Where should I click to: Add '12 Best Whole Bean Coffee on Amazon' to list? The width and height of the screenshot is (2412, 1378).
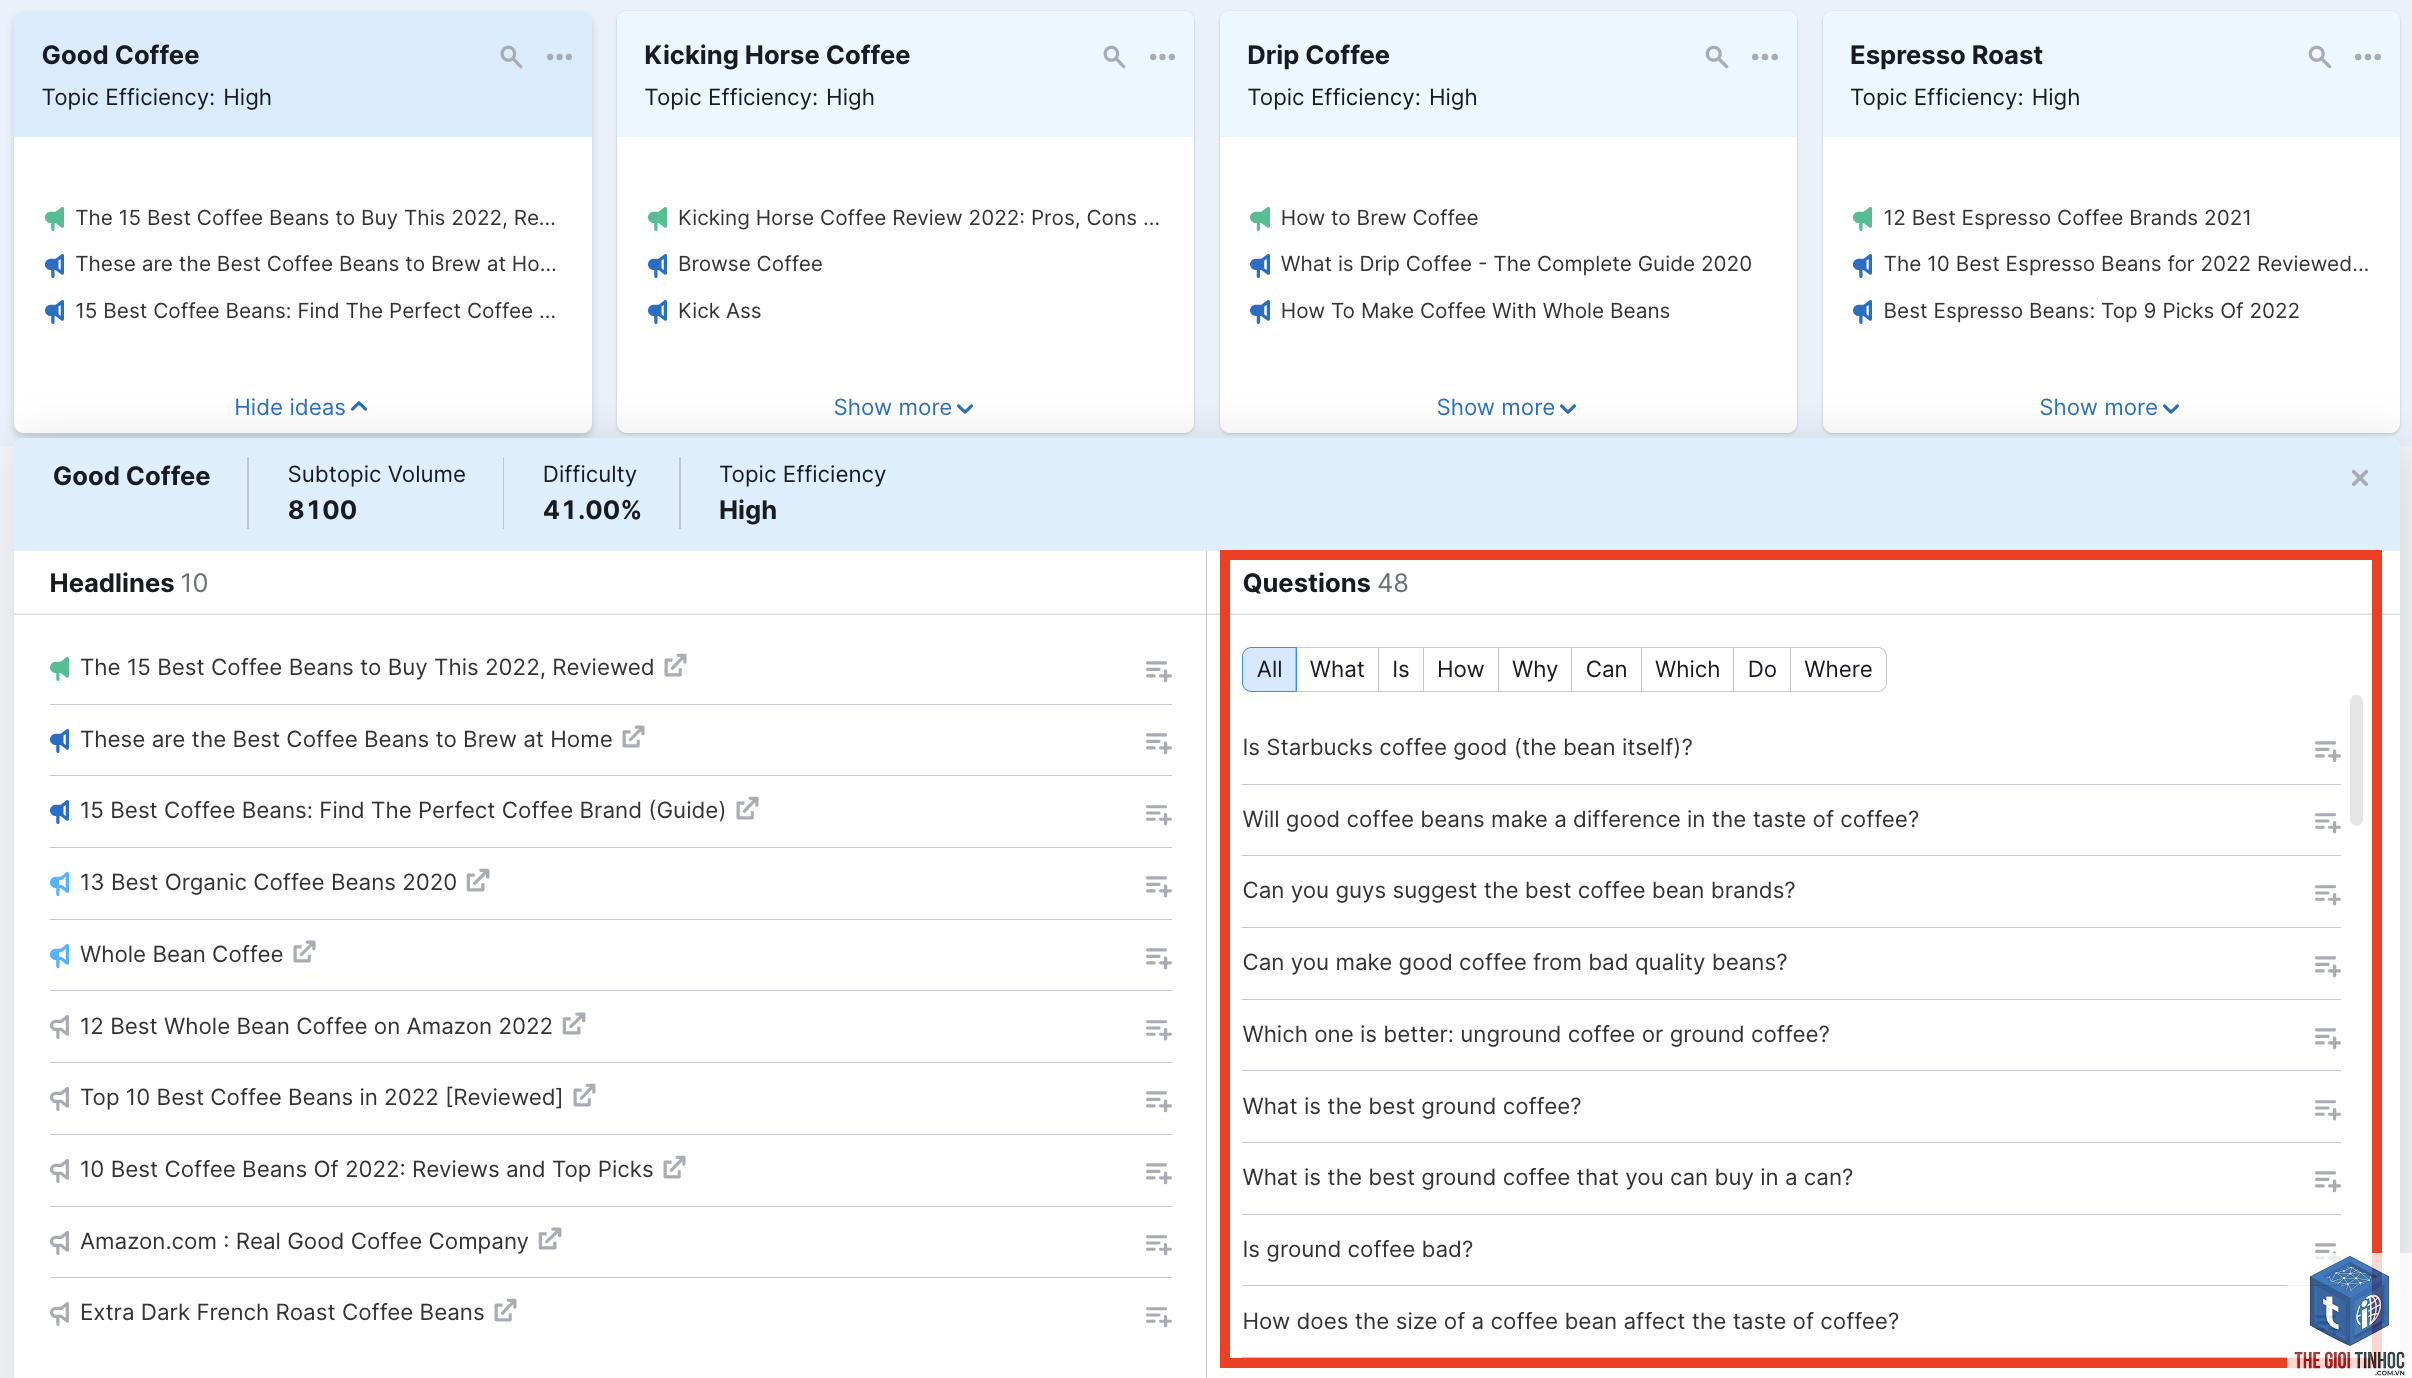pyautogui.click(x=1158, y=1029)
